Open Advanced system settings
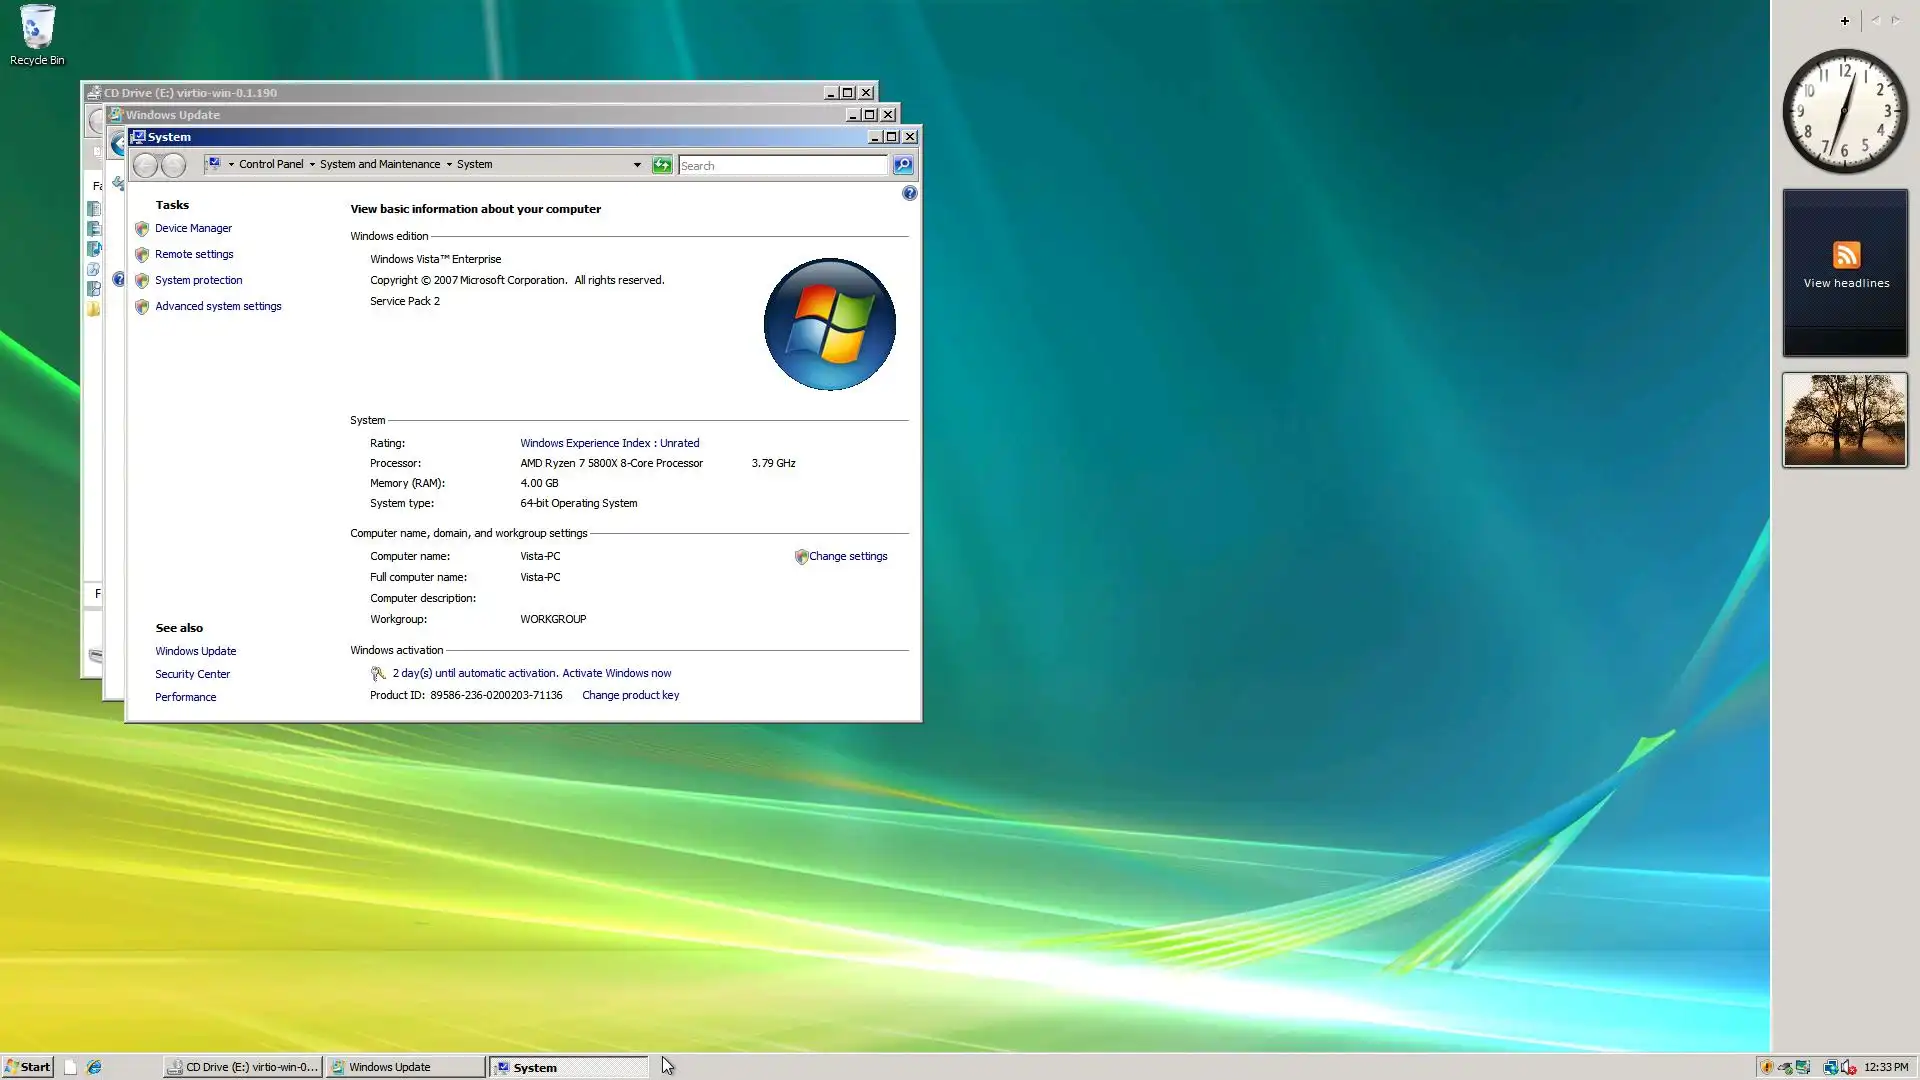The image size is (1920, 1080). 218,306
